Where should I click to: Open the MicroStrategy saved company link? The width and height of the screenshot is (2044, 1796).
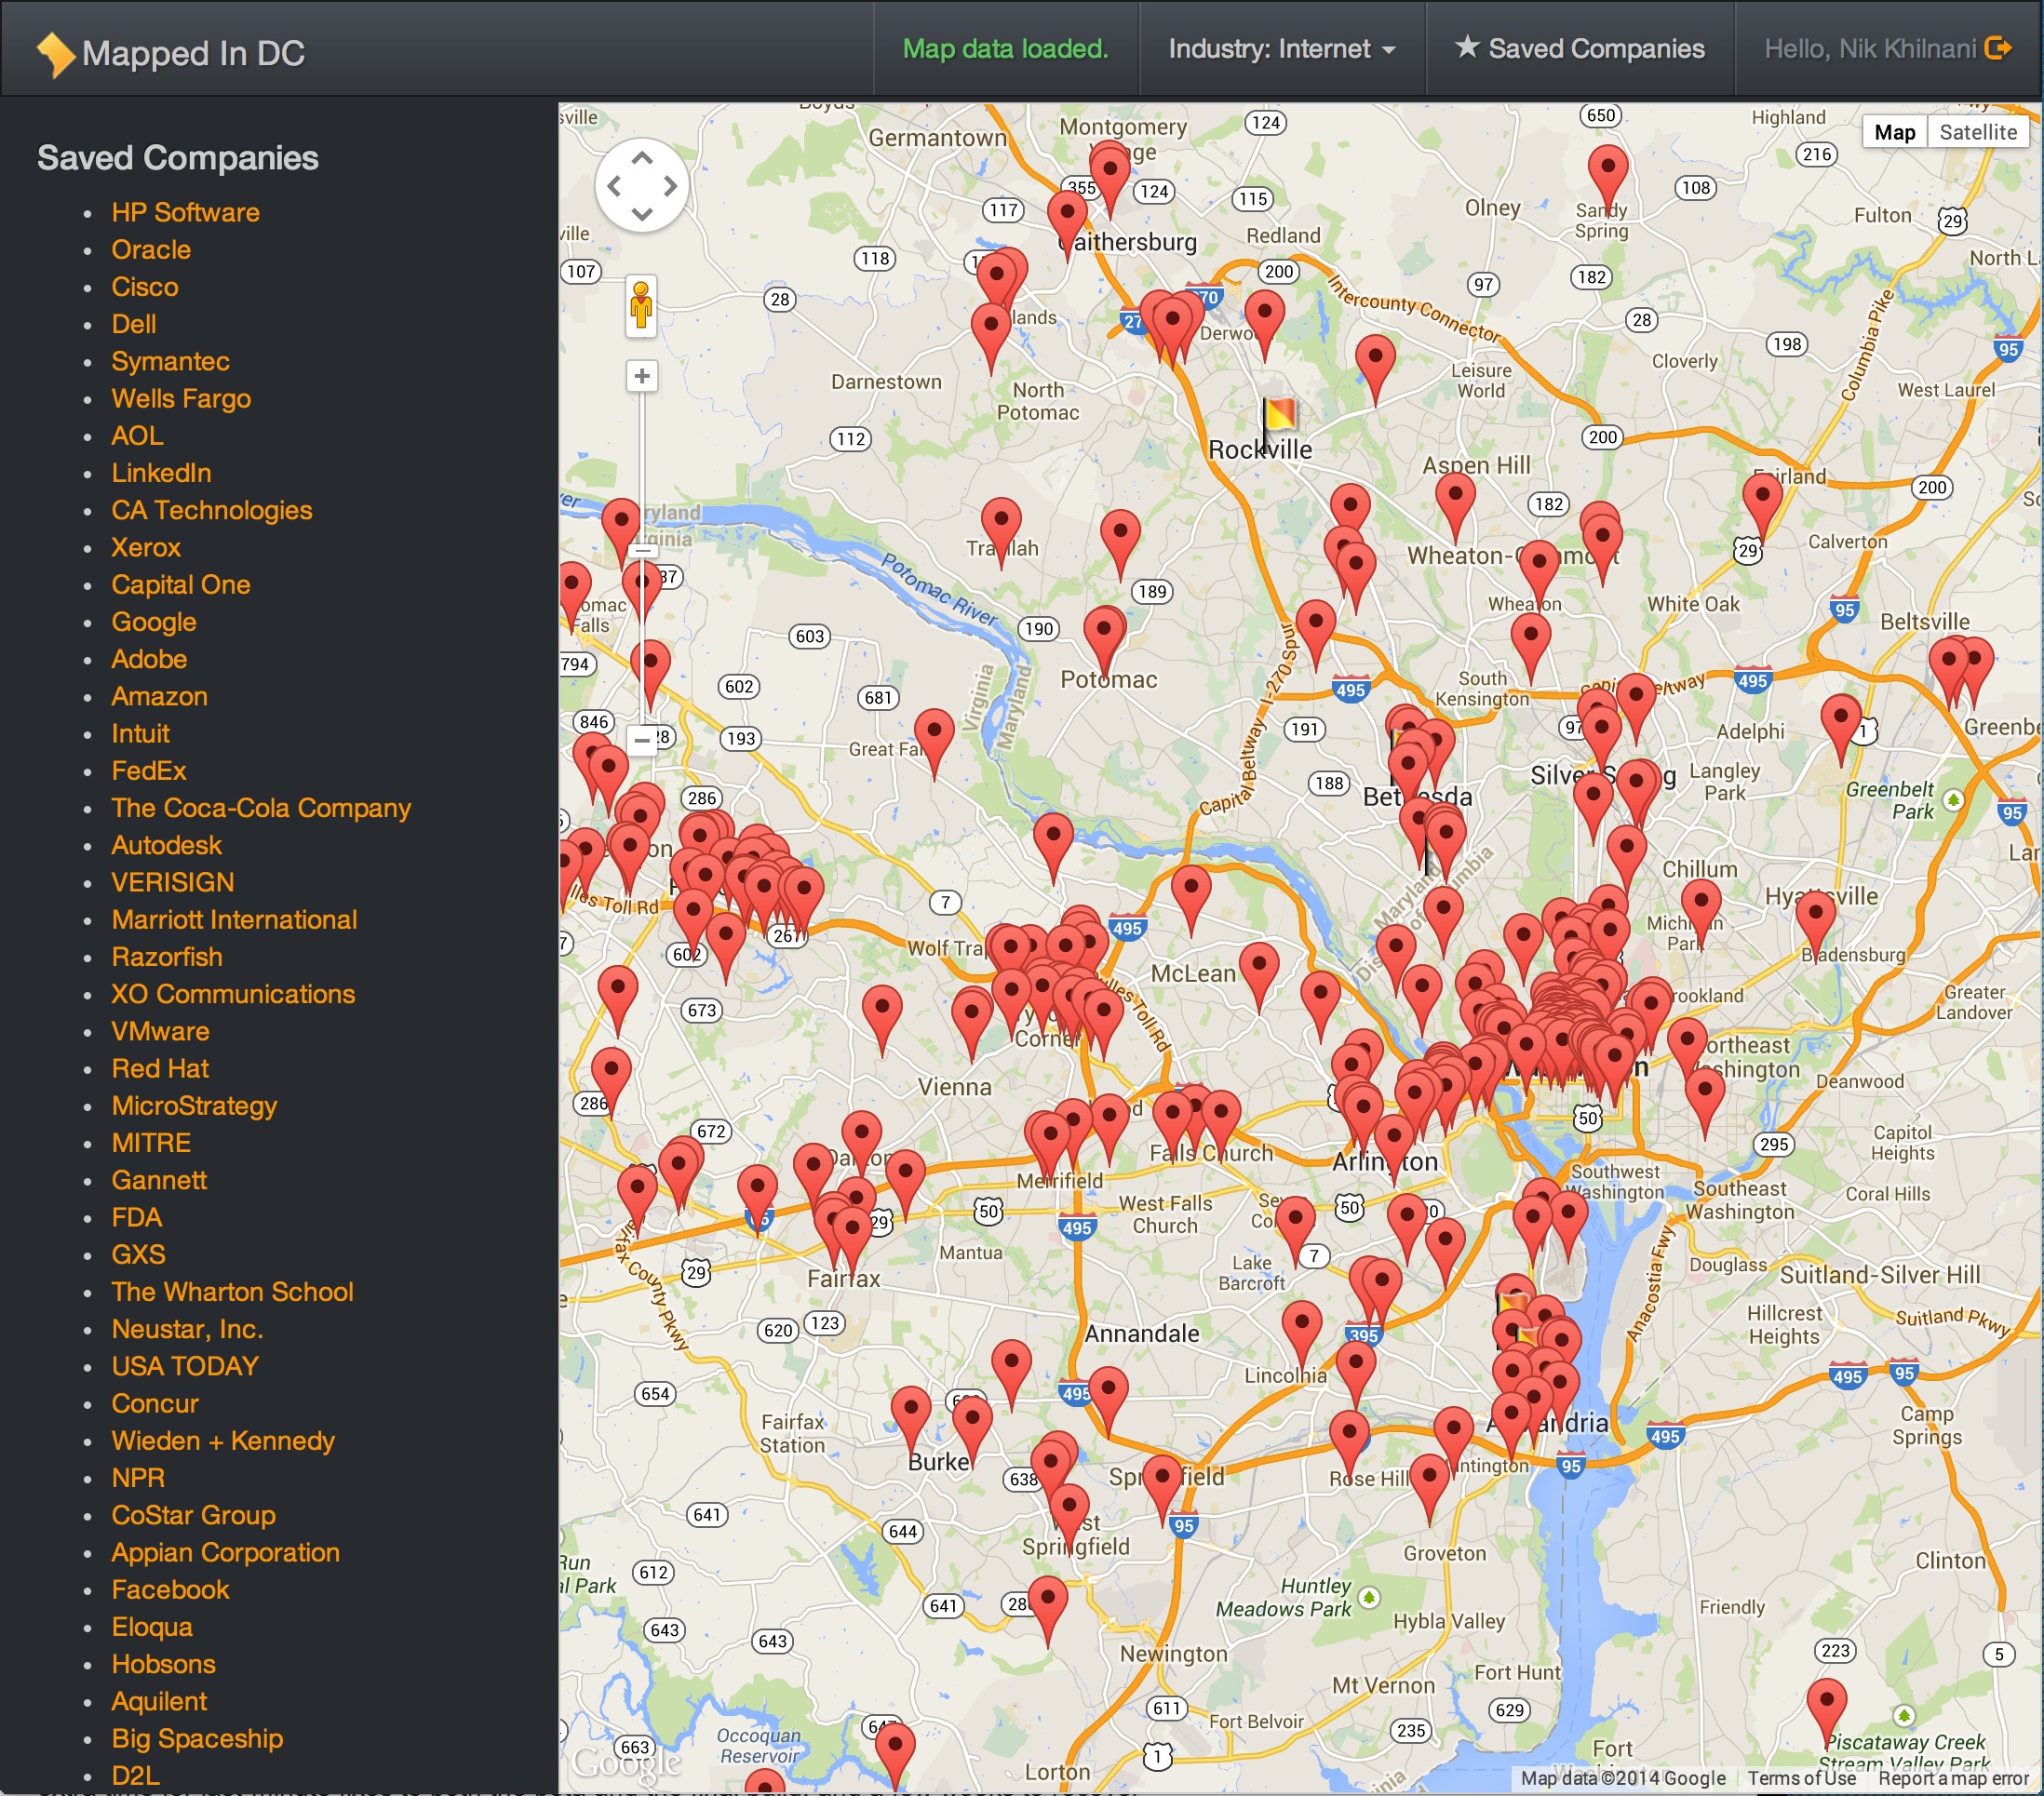pyautogui.click(x=194, y=1106)
